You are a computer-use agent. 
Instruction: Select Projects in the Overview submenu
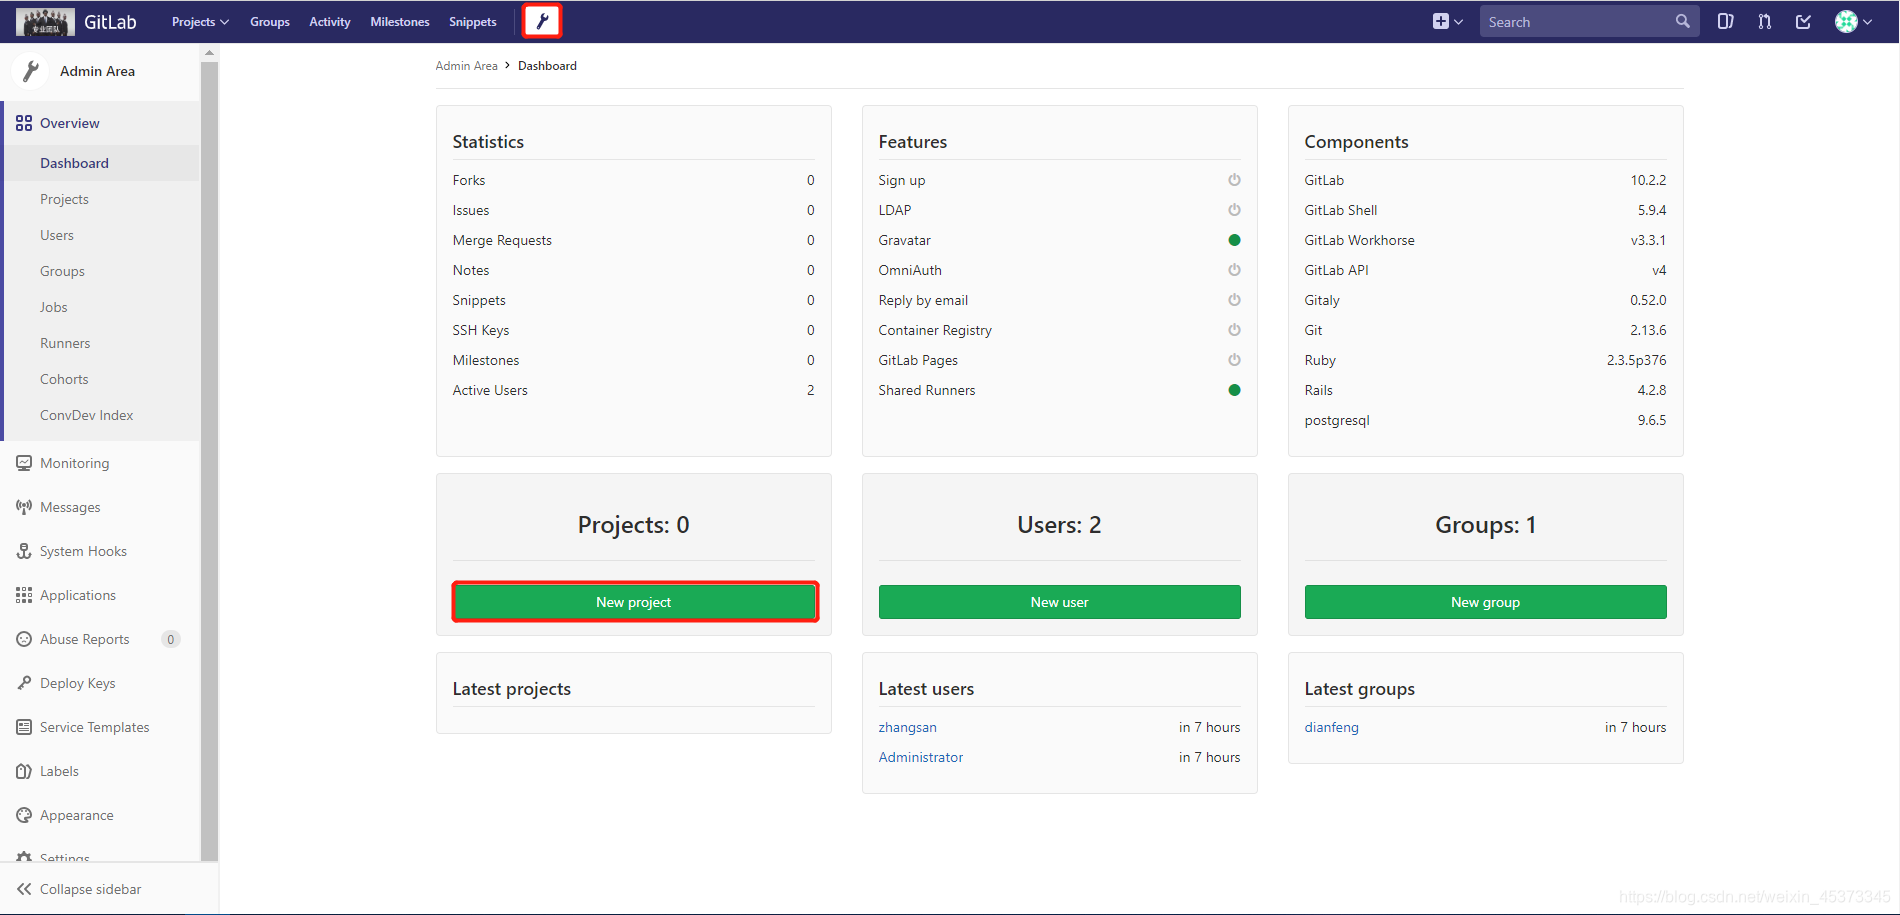click(64, 199)
